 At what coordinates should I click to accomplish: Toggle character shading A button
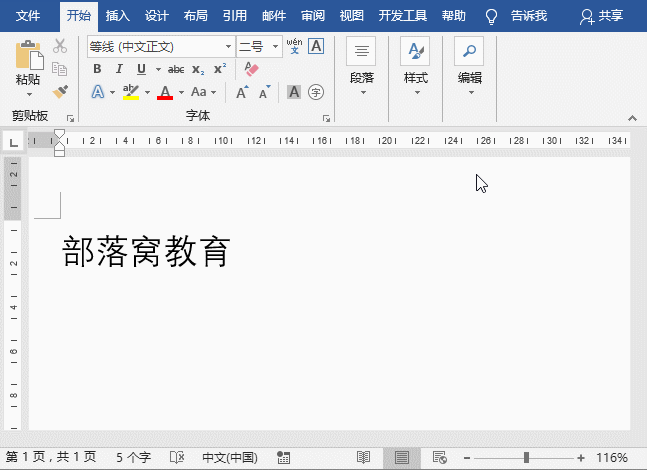(x=294, y=92)
